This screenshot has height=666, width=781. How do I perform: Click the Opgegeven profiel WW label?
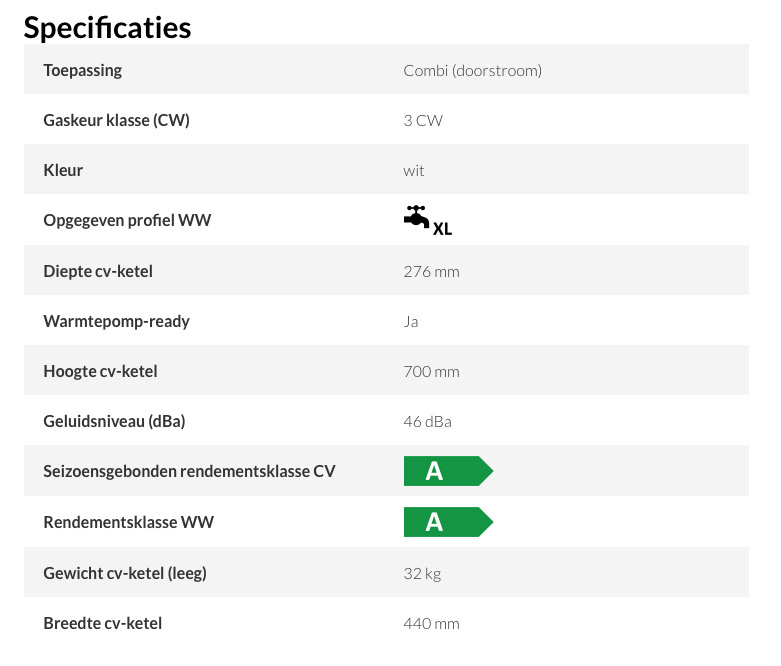point(127,220)
